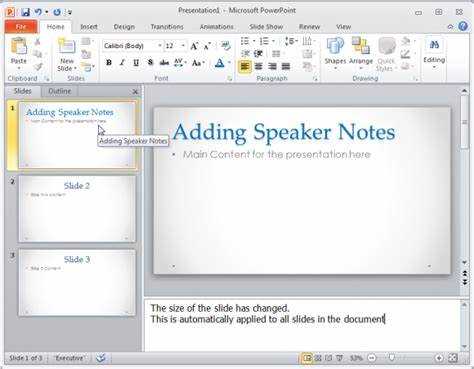The width and height of the screenshot is (474, 369).
Task: Open the Arrange objects menu
Action: pyautogui.click(x=361, y=54)
